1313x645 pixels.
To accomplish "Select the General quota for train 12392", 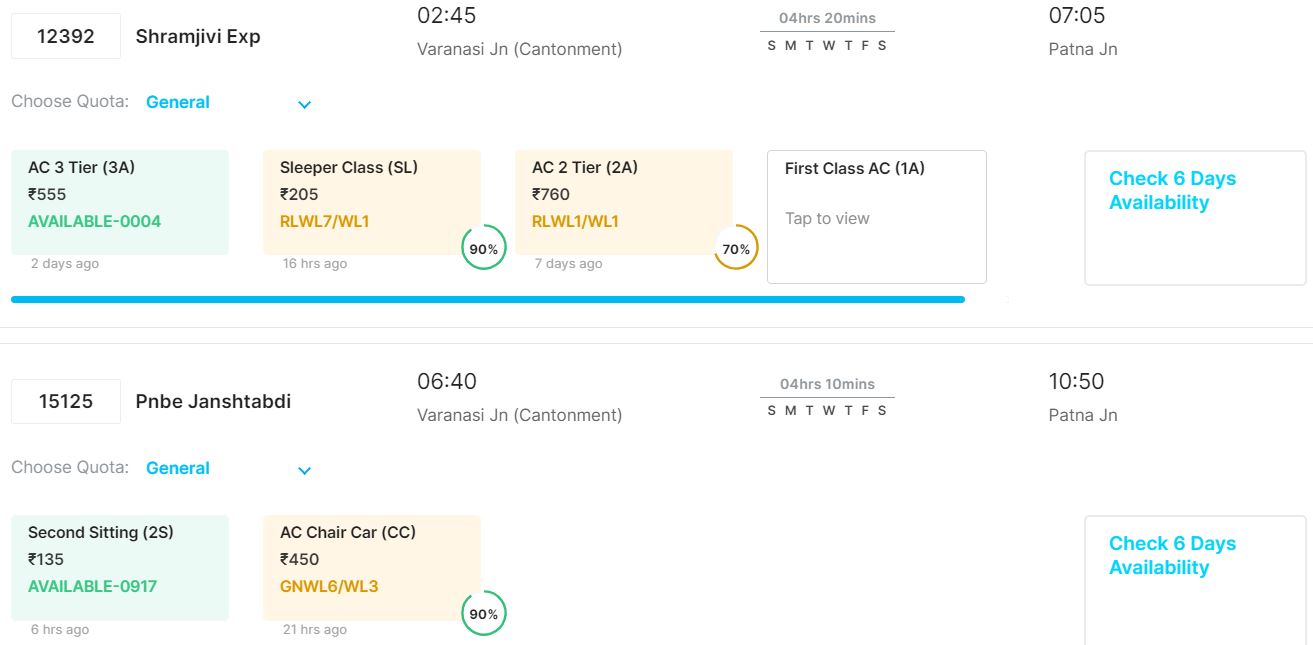I will point(178,102).
